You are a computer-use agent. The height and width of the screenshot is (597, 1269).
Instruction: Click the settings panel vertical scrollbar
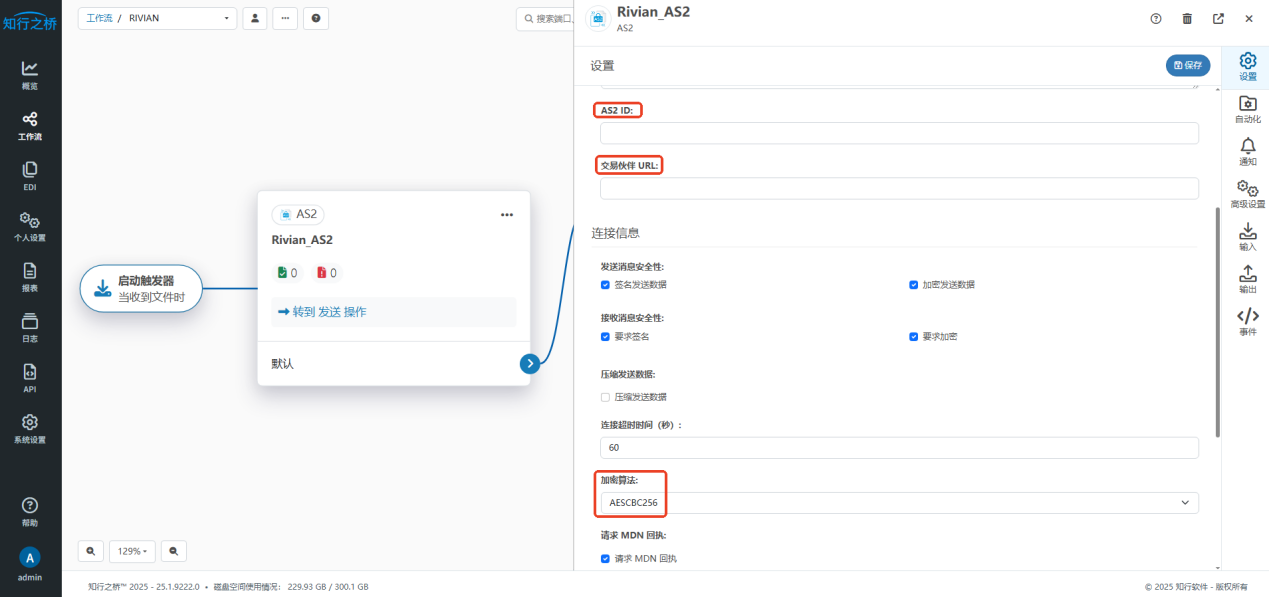pyautogui.click(x=1216, y=320)
